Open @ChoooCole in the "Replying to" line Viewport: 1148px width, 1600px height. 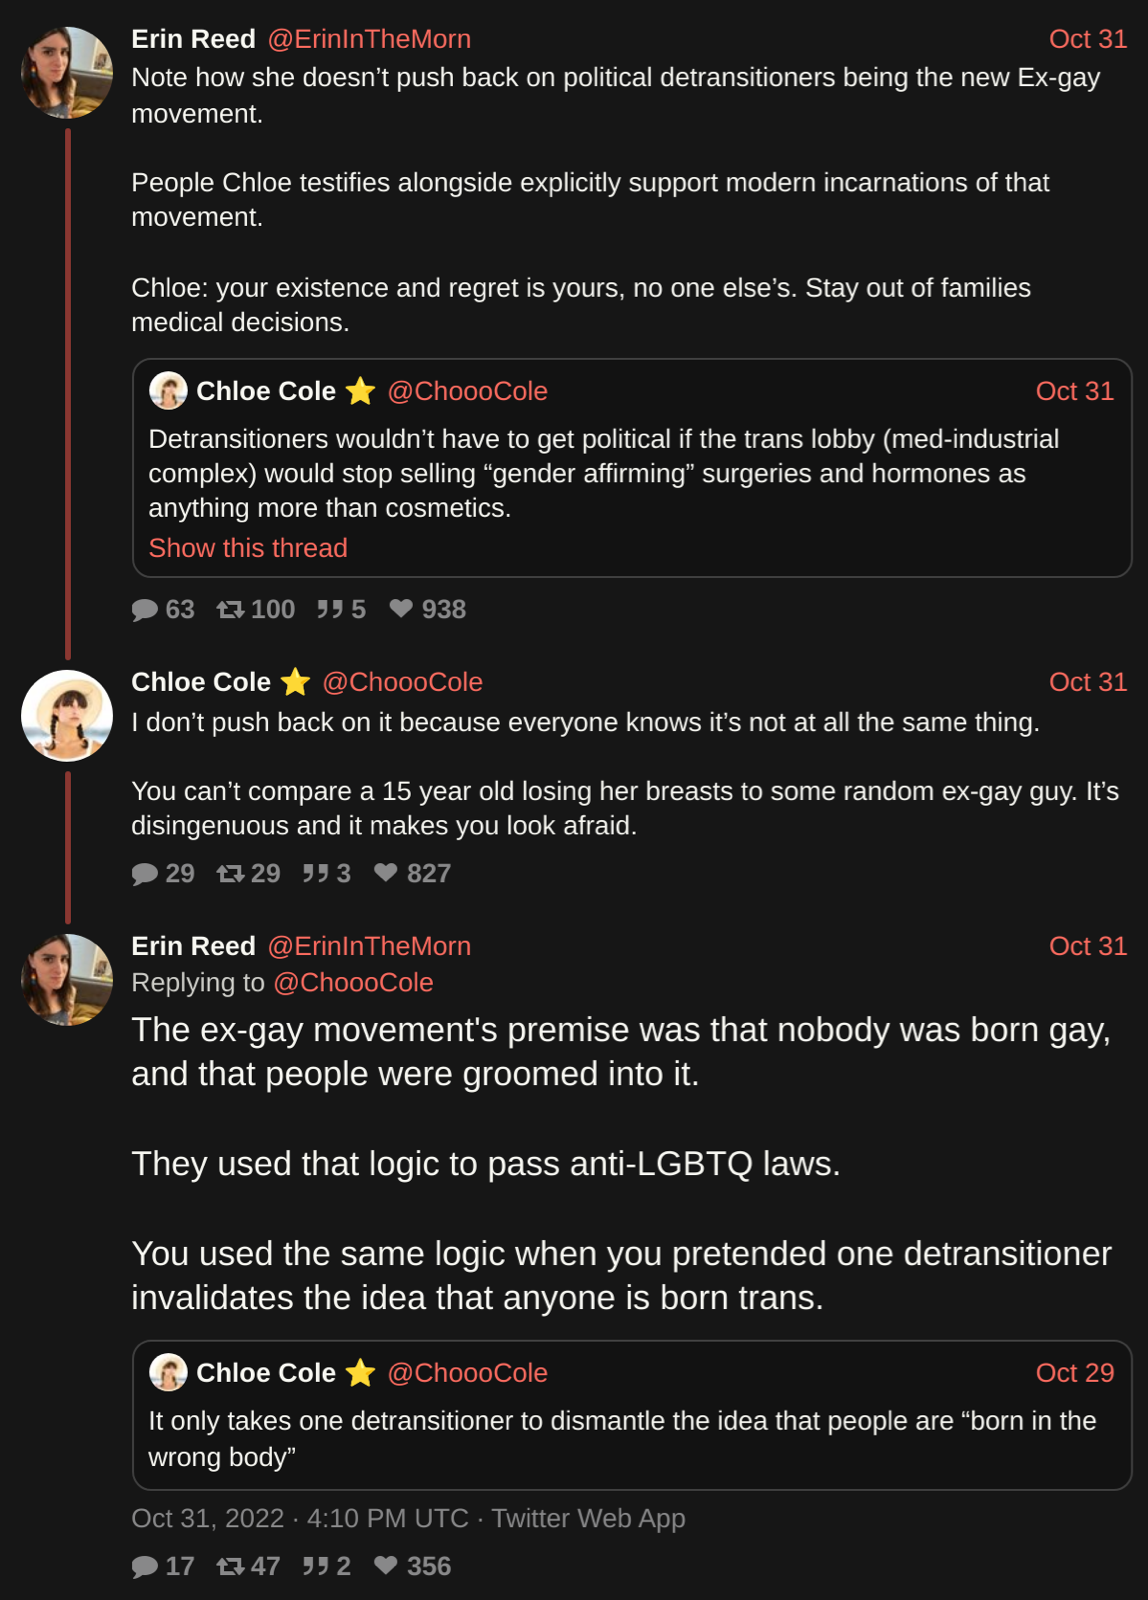tap(353, 983)
